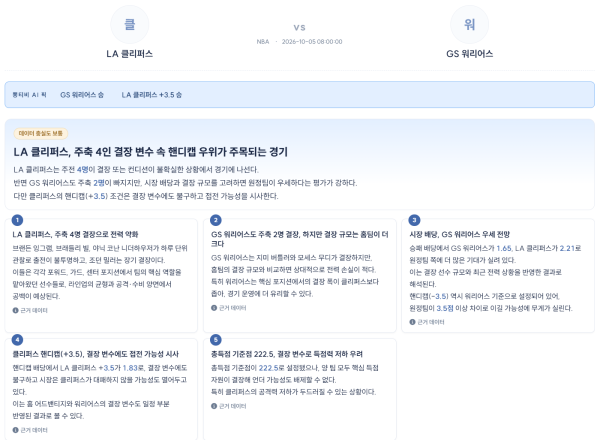Expand 근거 데이터 under 시장 배당 card

click(427, 322)
